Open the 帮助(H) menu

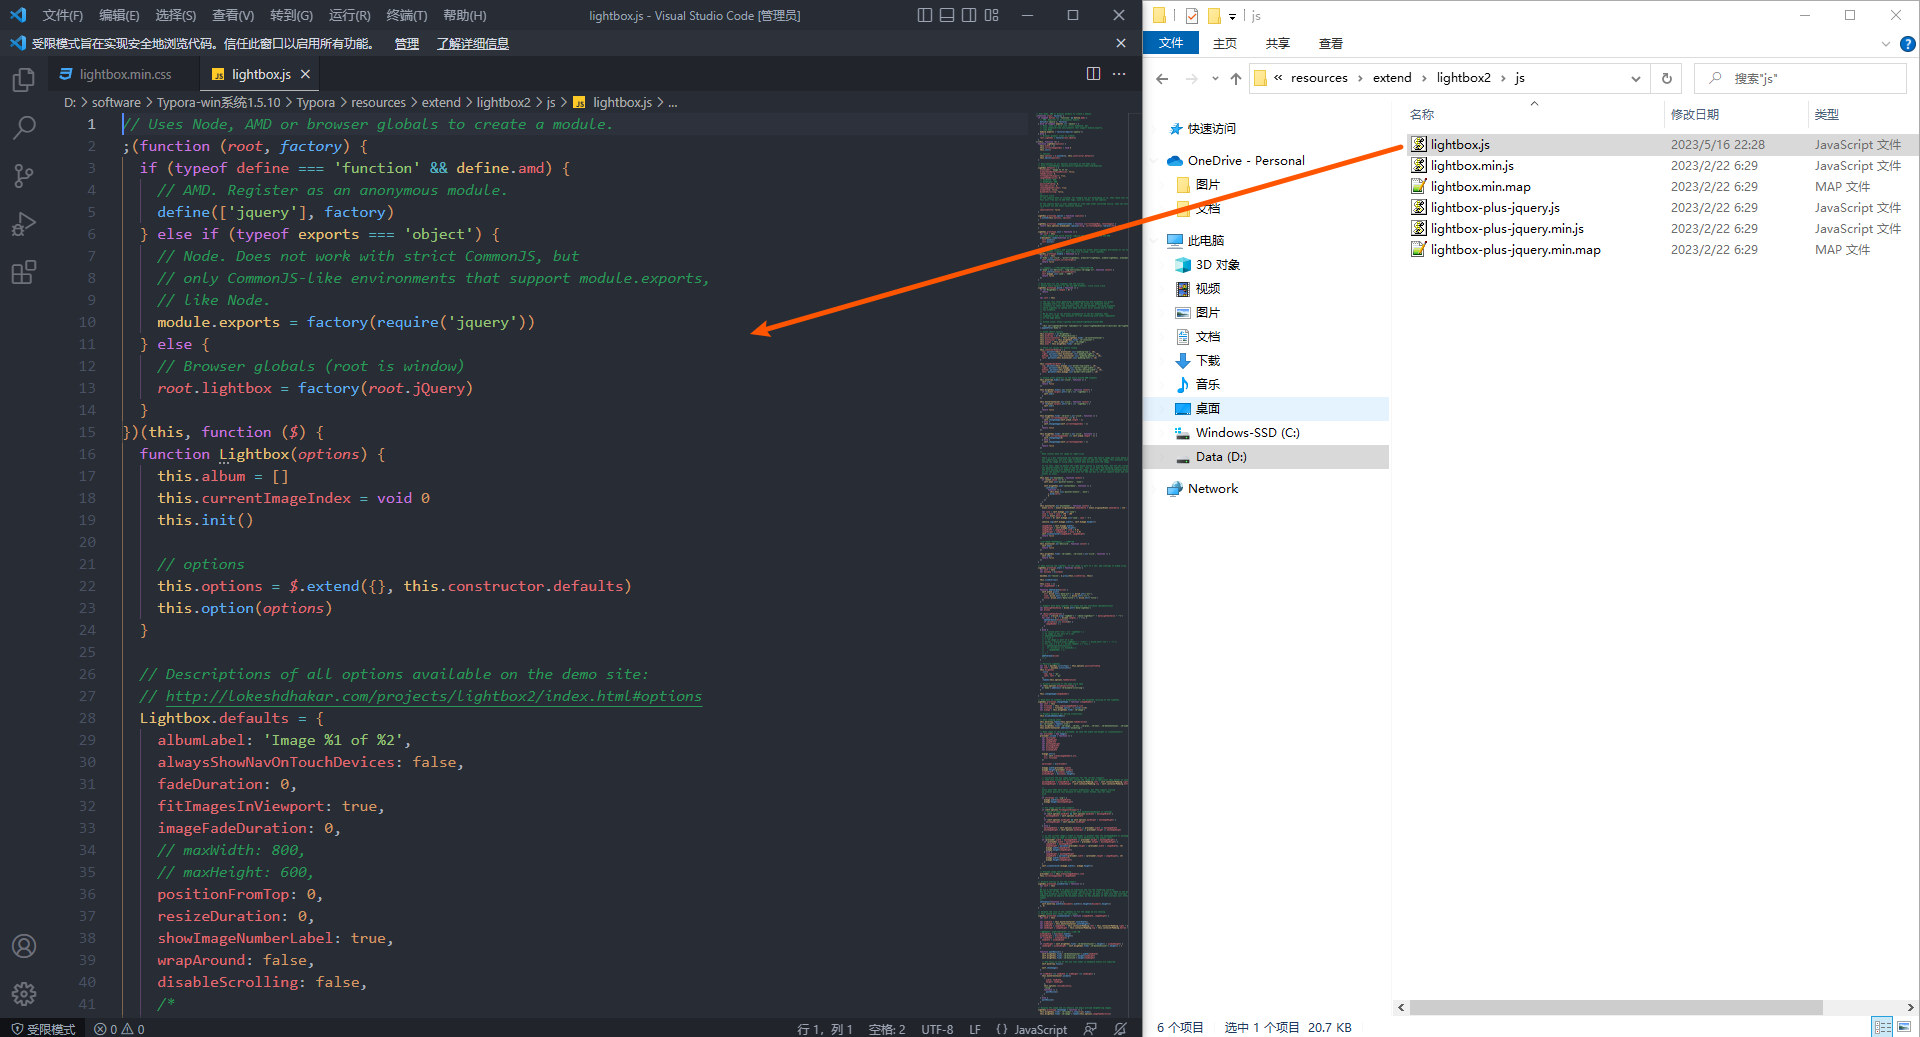point(464,15)
